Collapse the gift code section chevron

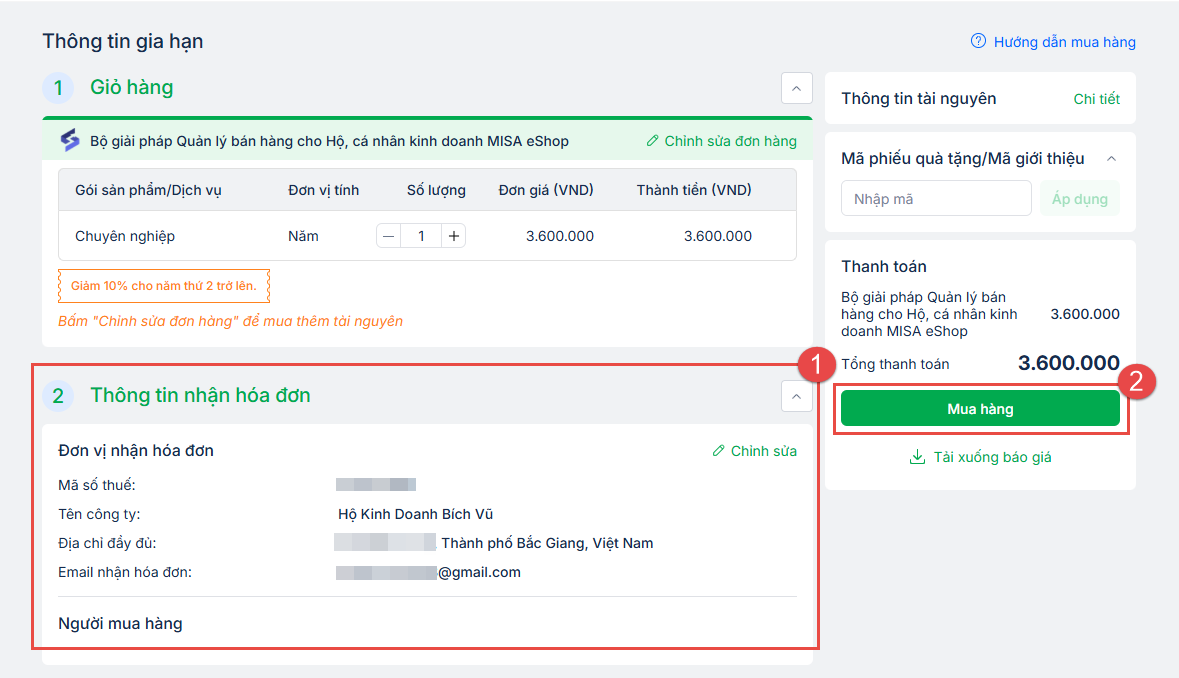point(1111,159)
